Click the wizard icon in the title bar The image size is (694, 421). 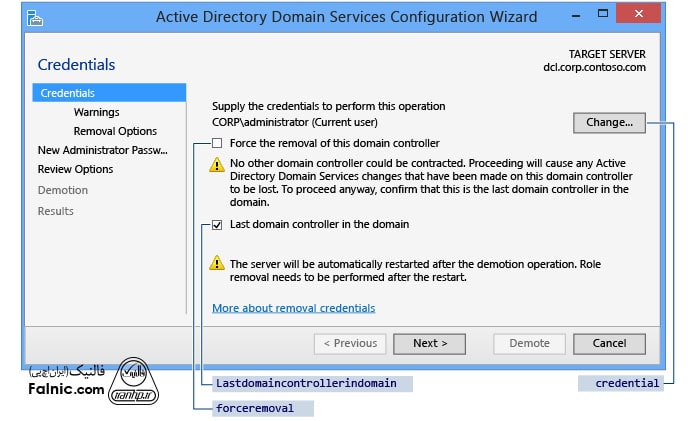36,18
